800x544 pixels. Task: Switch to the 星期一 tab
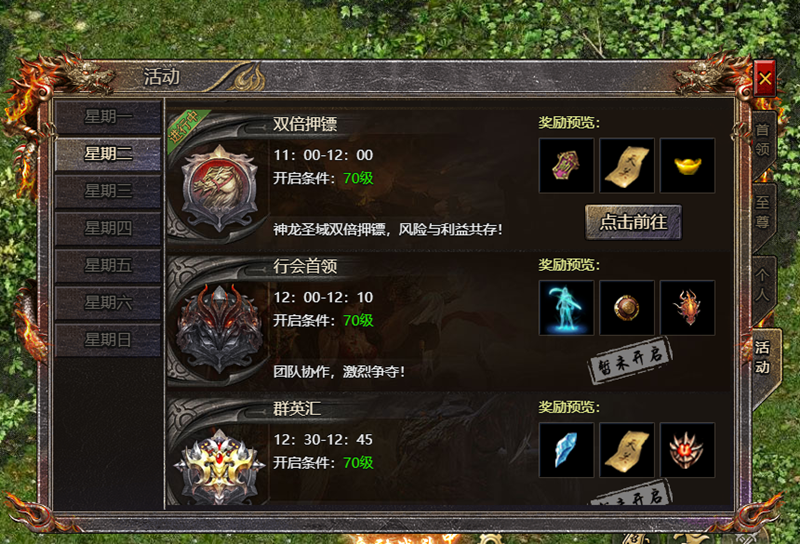click(x=108, y=117)
